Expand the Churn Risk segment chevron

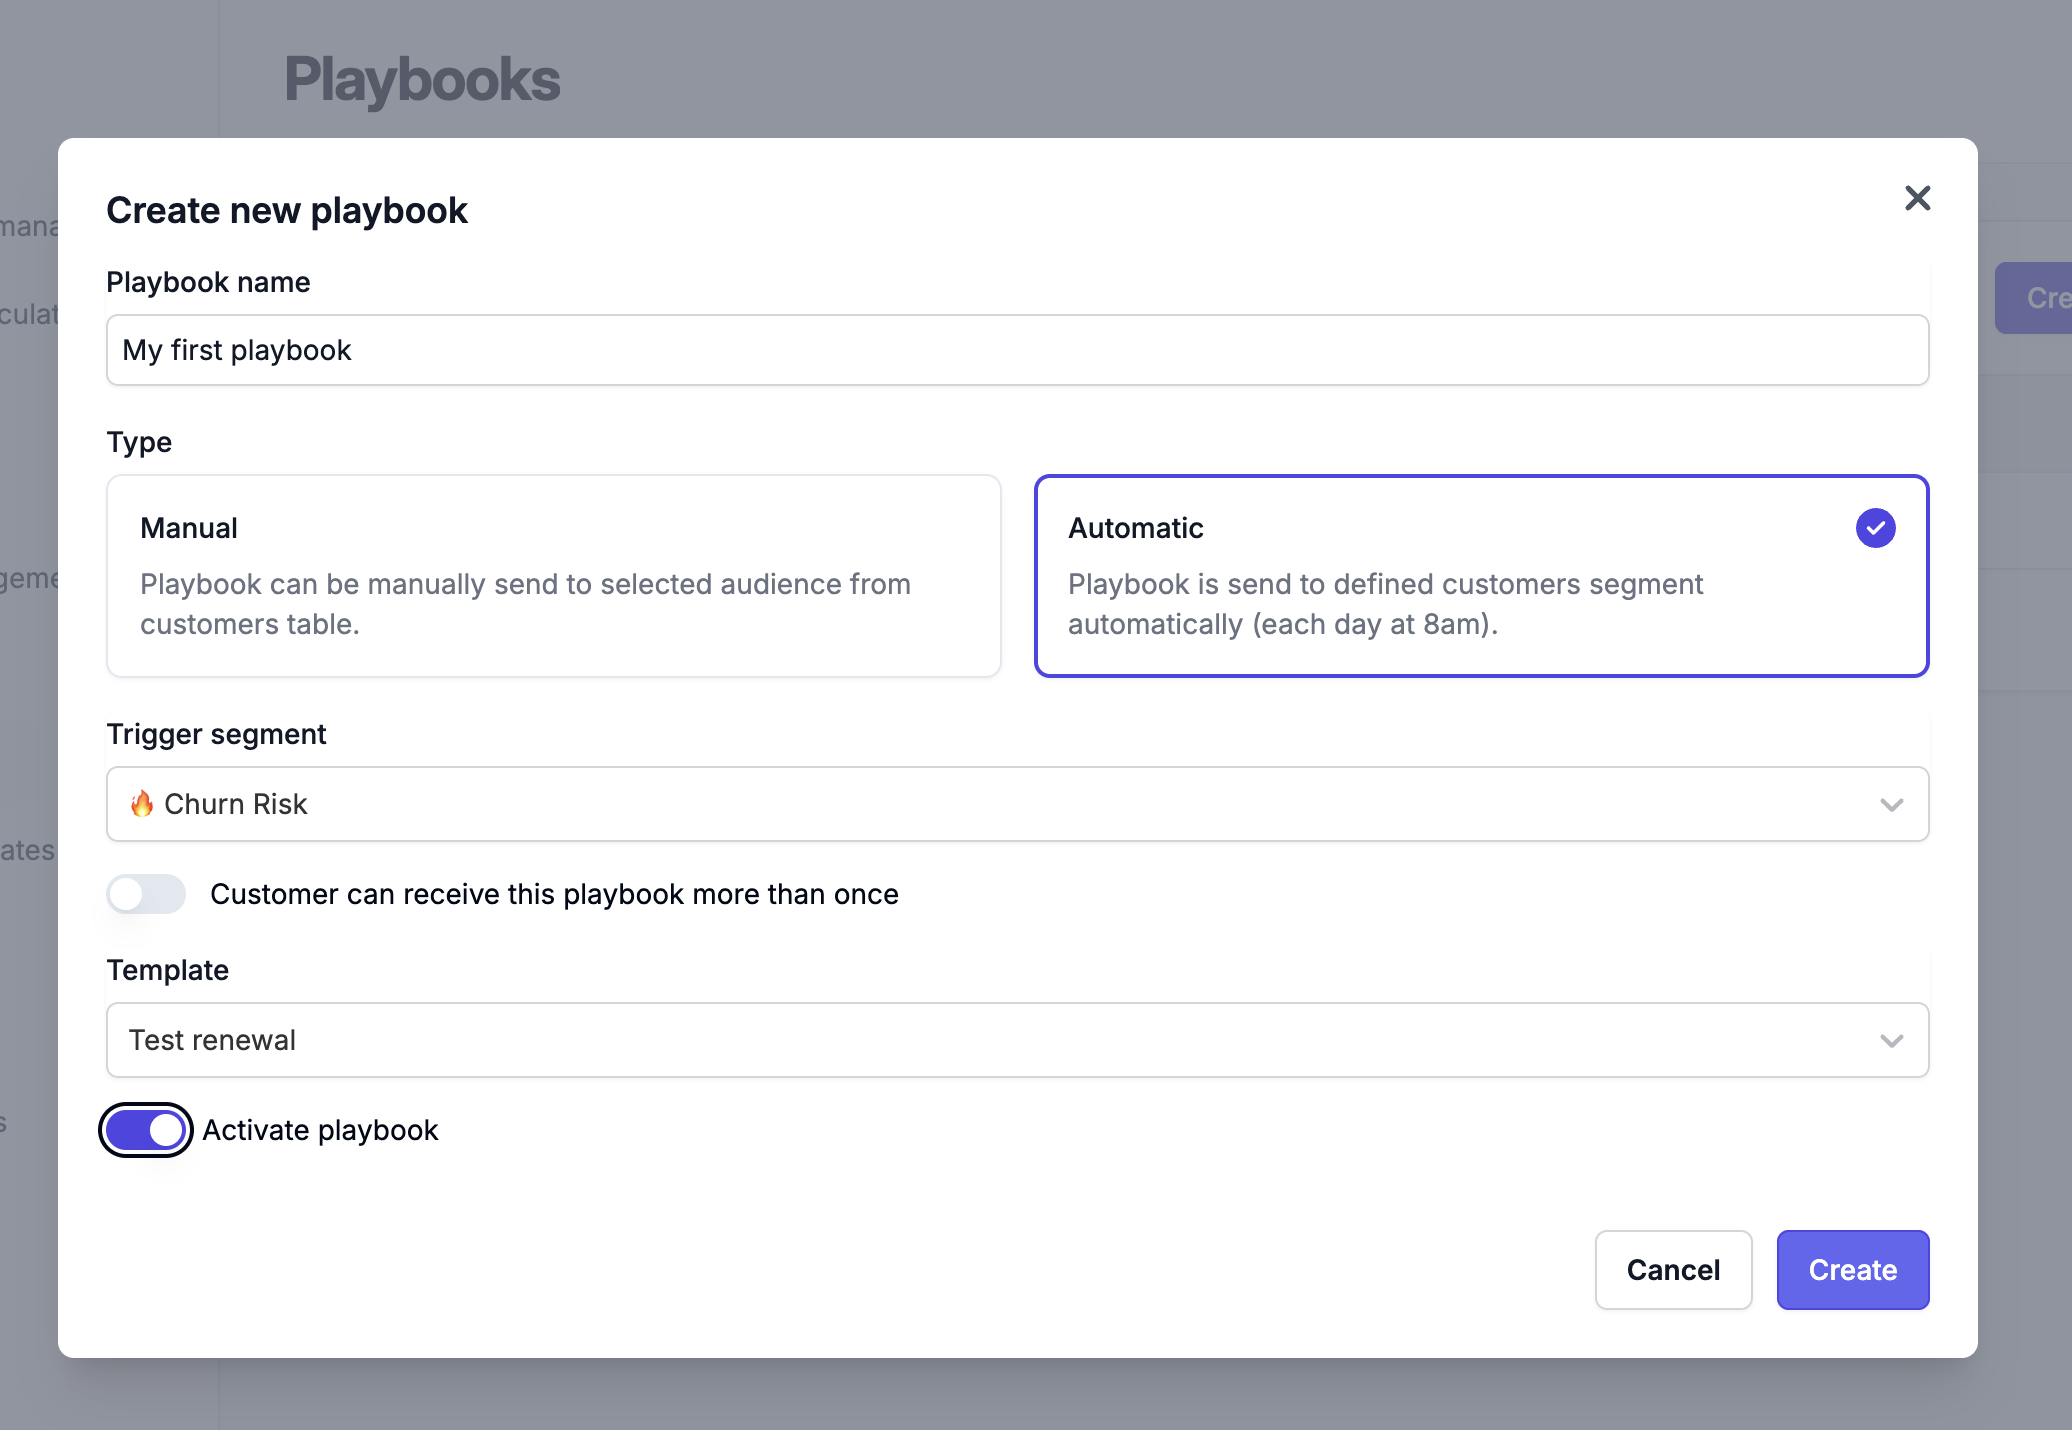(1890, 804)
